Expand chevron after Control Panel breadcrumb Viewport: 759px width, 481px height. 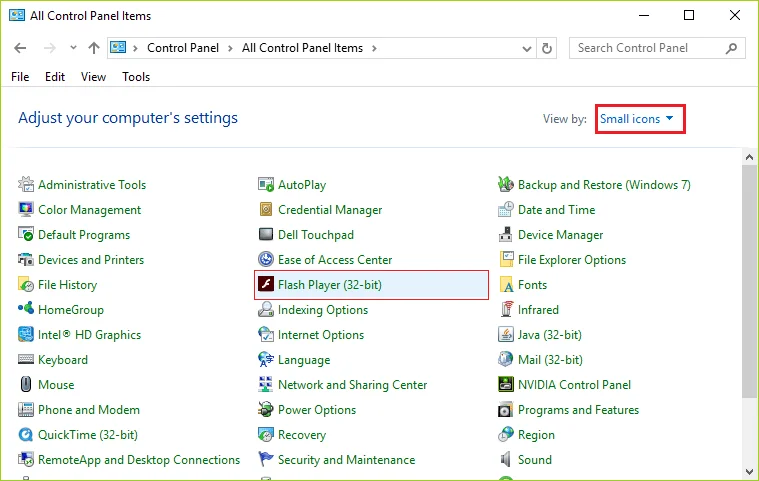coord(230,48)
